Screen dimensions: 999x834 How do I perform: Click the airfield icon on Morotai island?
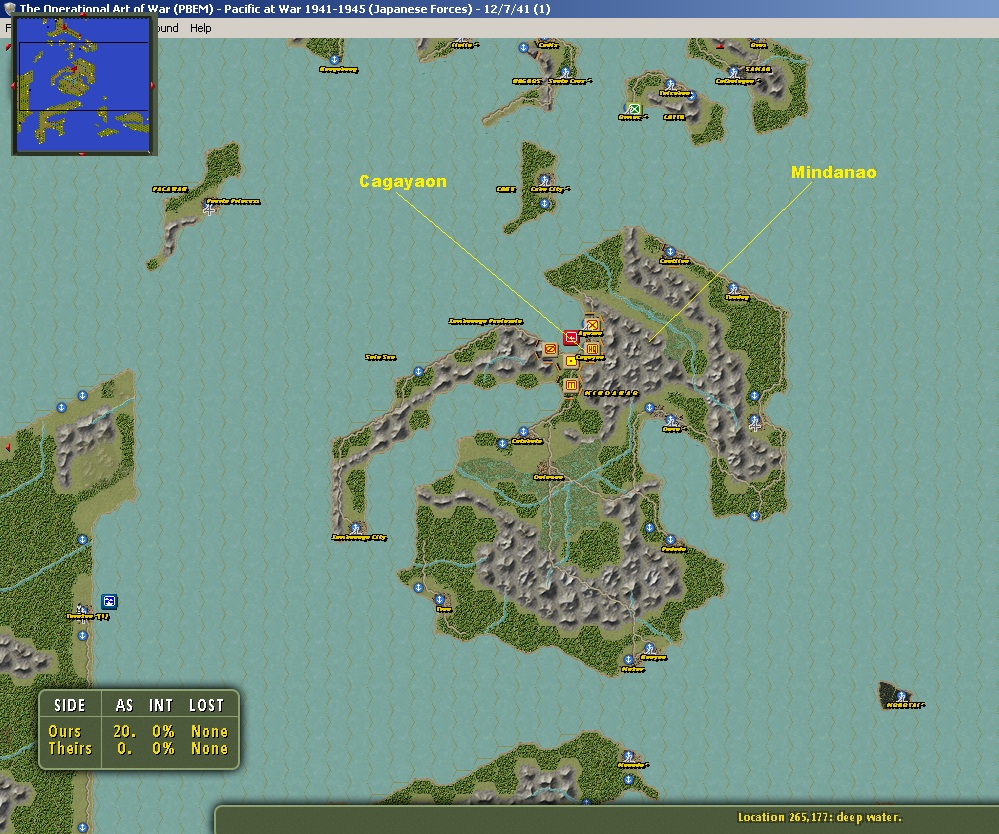[x=901, y=696]
